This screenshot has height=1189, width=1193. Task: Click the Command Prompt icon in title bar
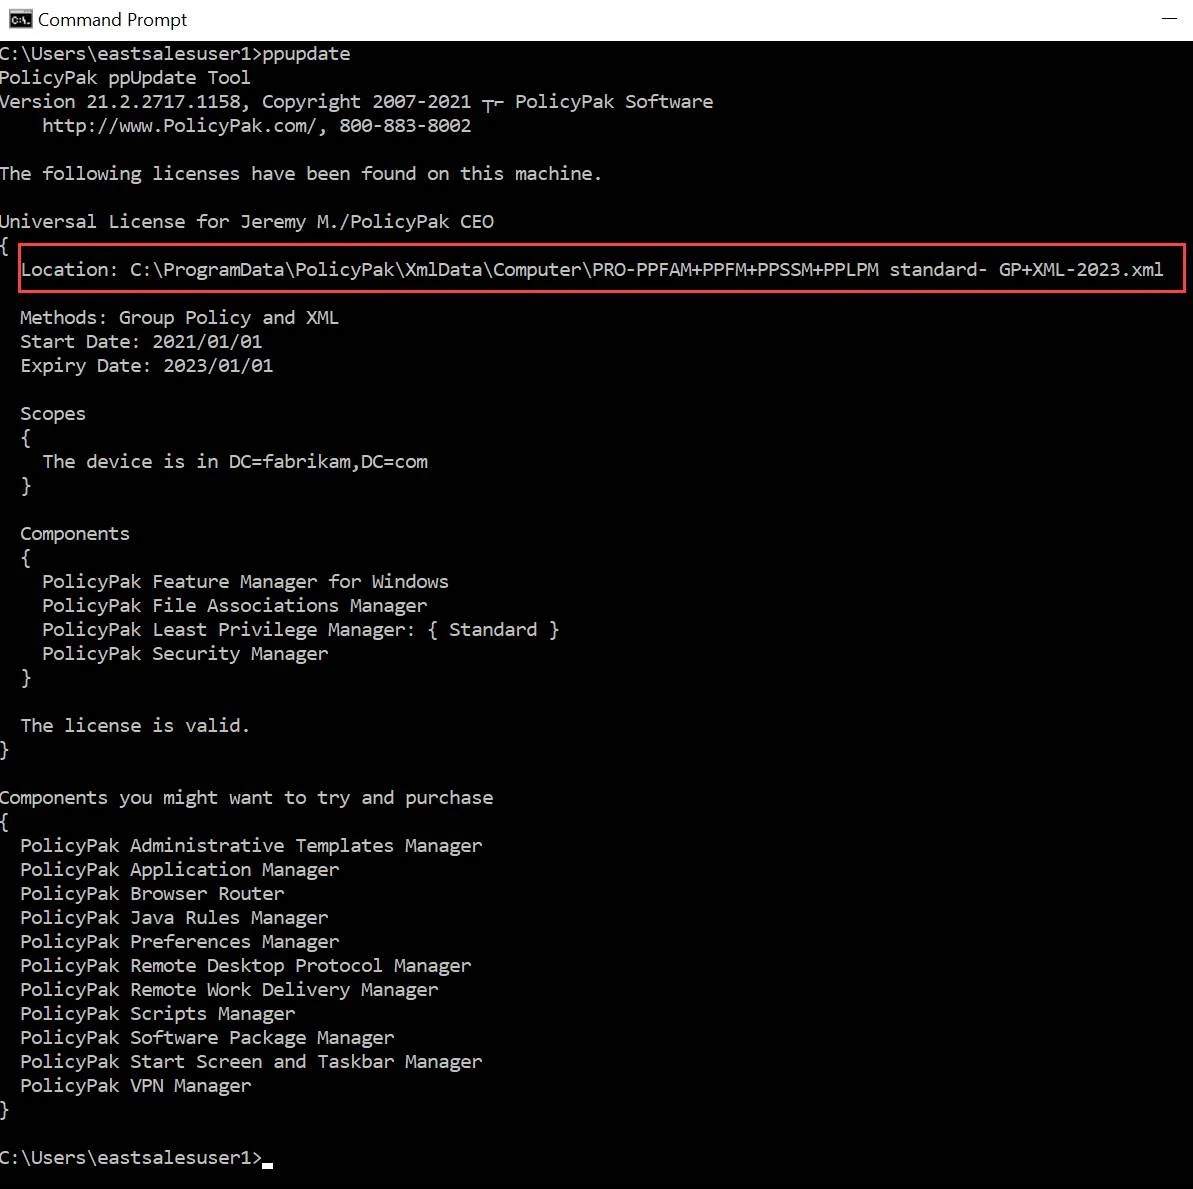coord(19,19)
